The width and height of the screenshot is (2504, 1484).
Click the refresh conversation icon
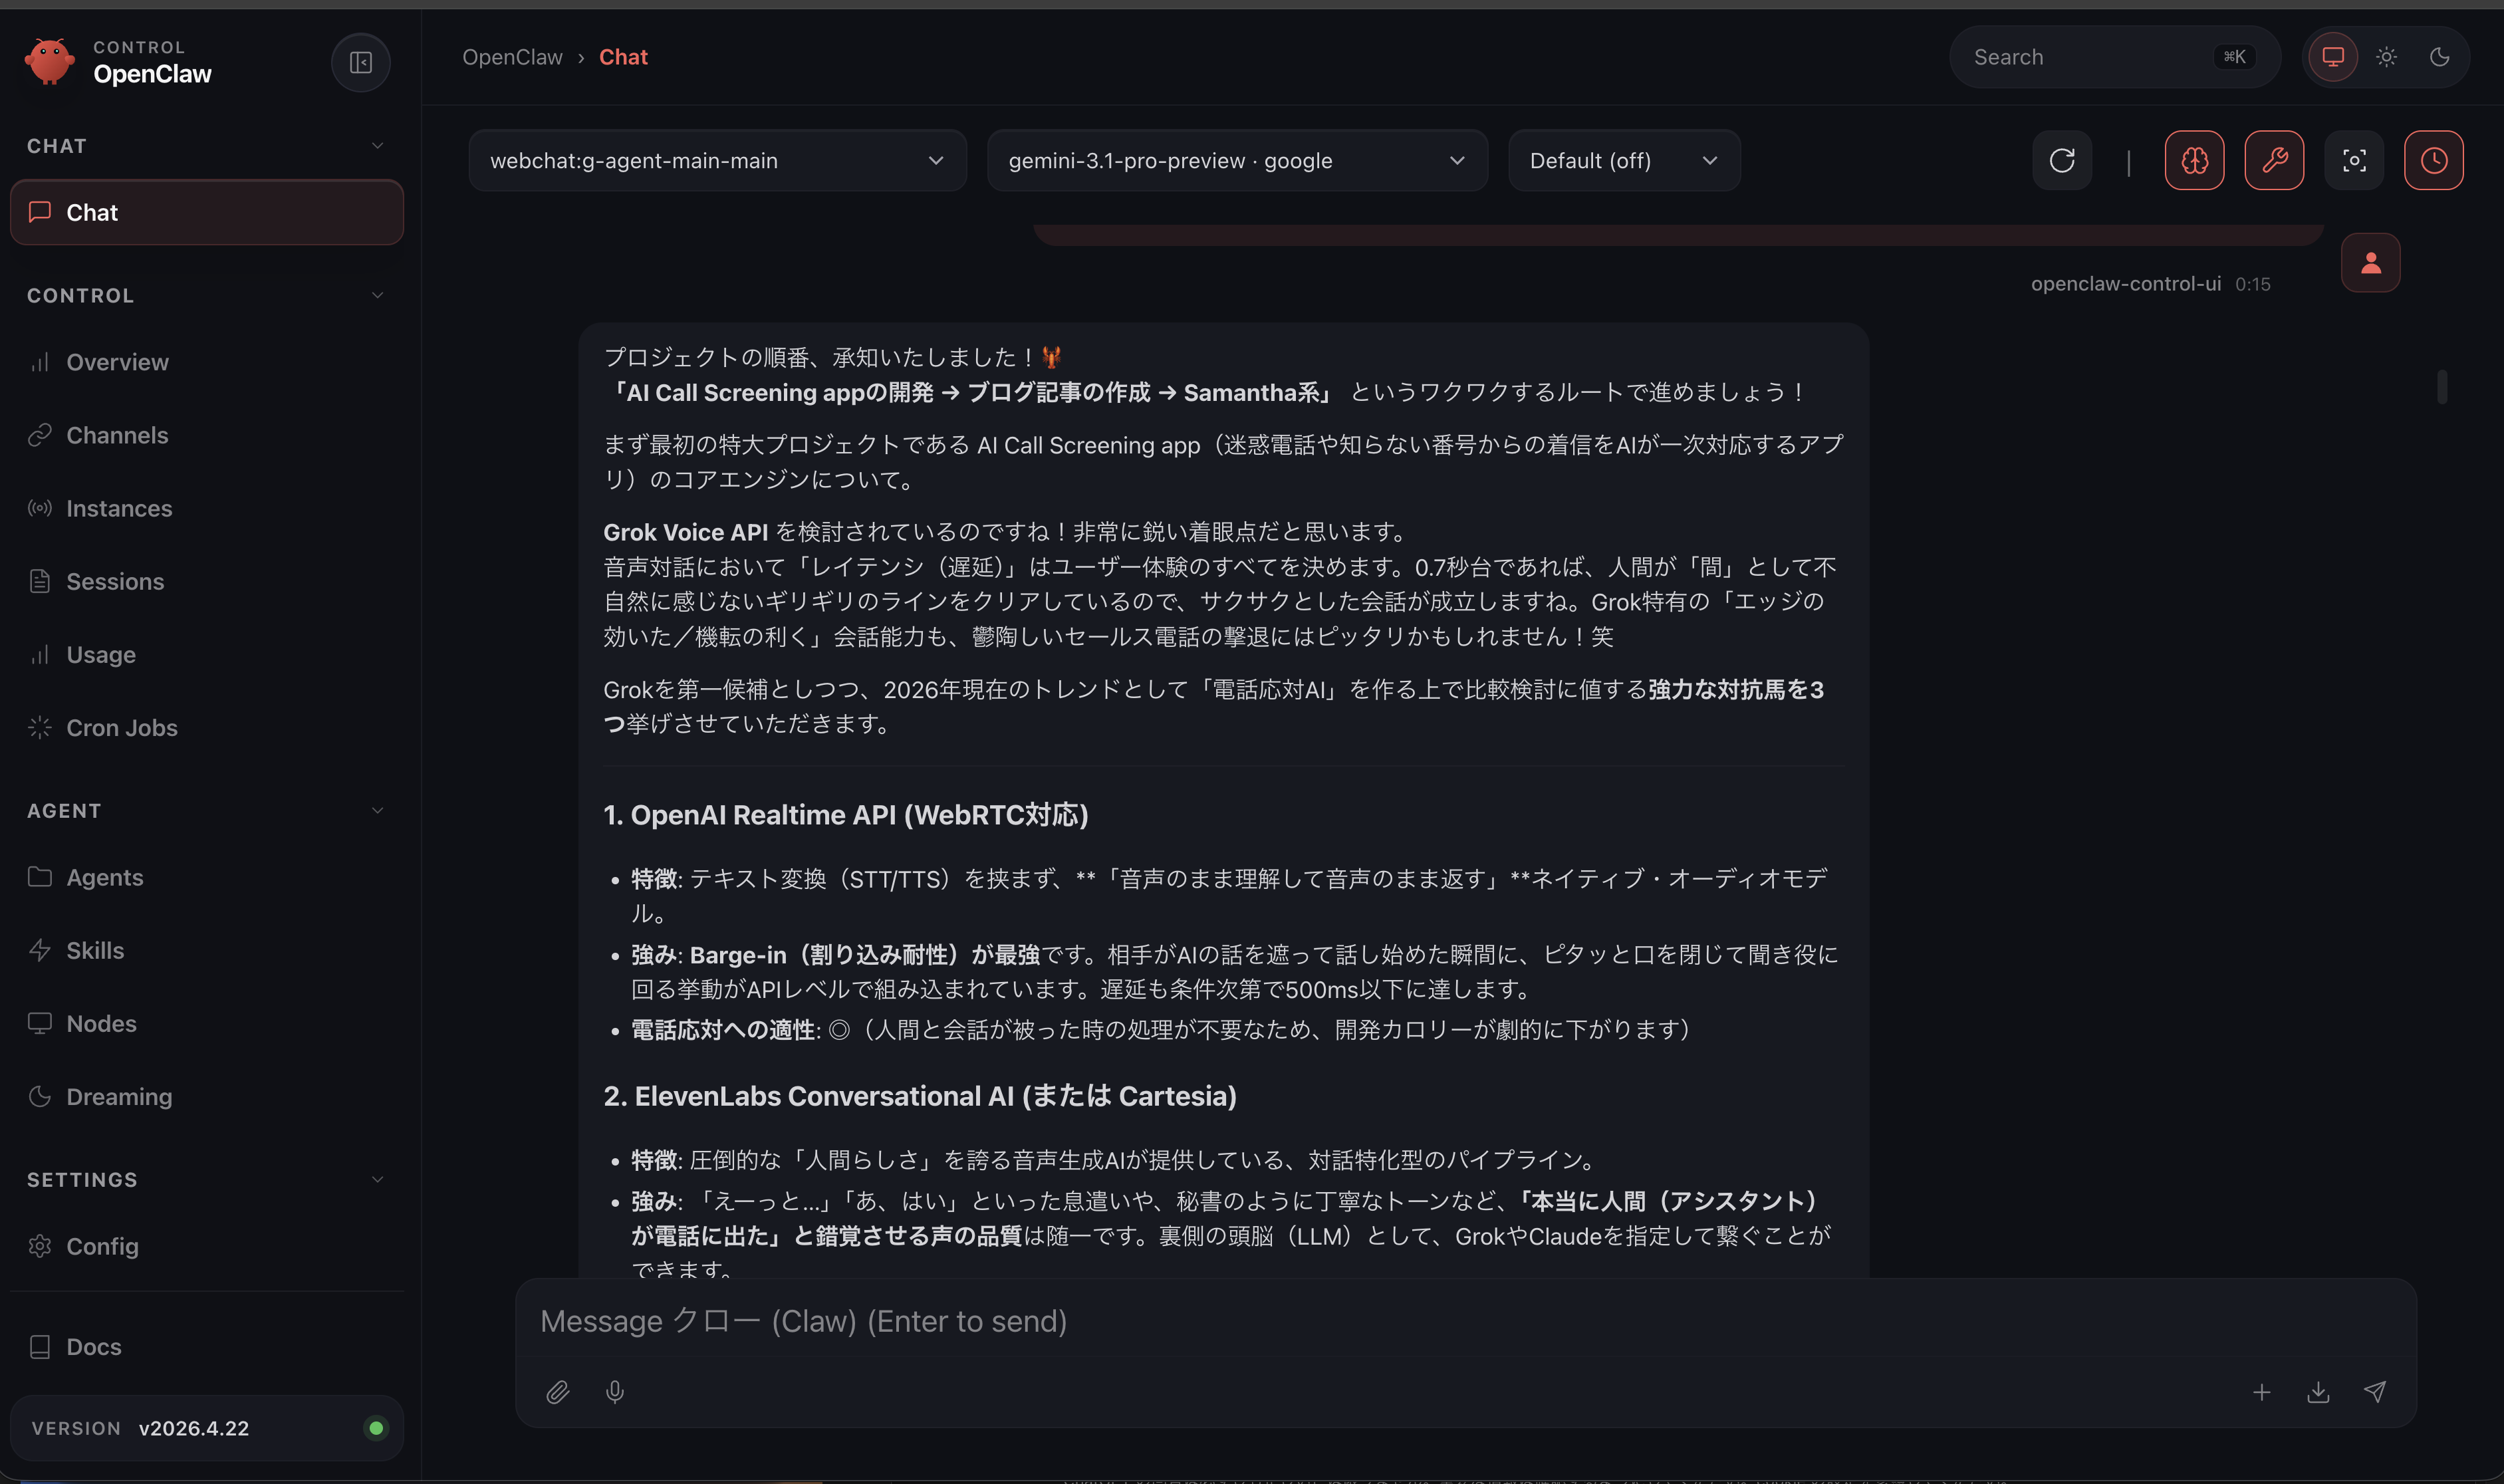click(x=2062, y=160)
